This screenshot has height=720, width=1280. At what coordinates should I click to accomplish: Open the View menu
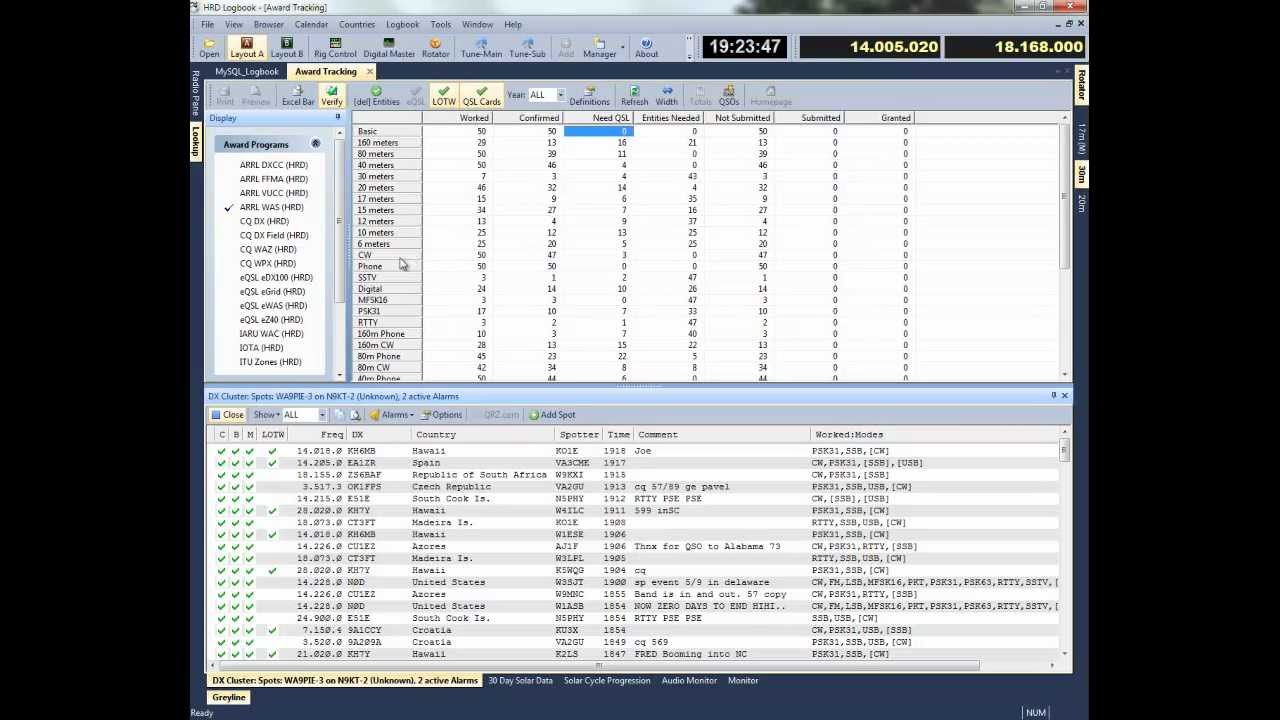[x=233, y=24]
